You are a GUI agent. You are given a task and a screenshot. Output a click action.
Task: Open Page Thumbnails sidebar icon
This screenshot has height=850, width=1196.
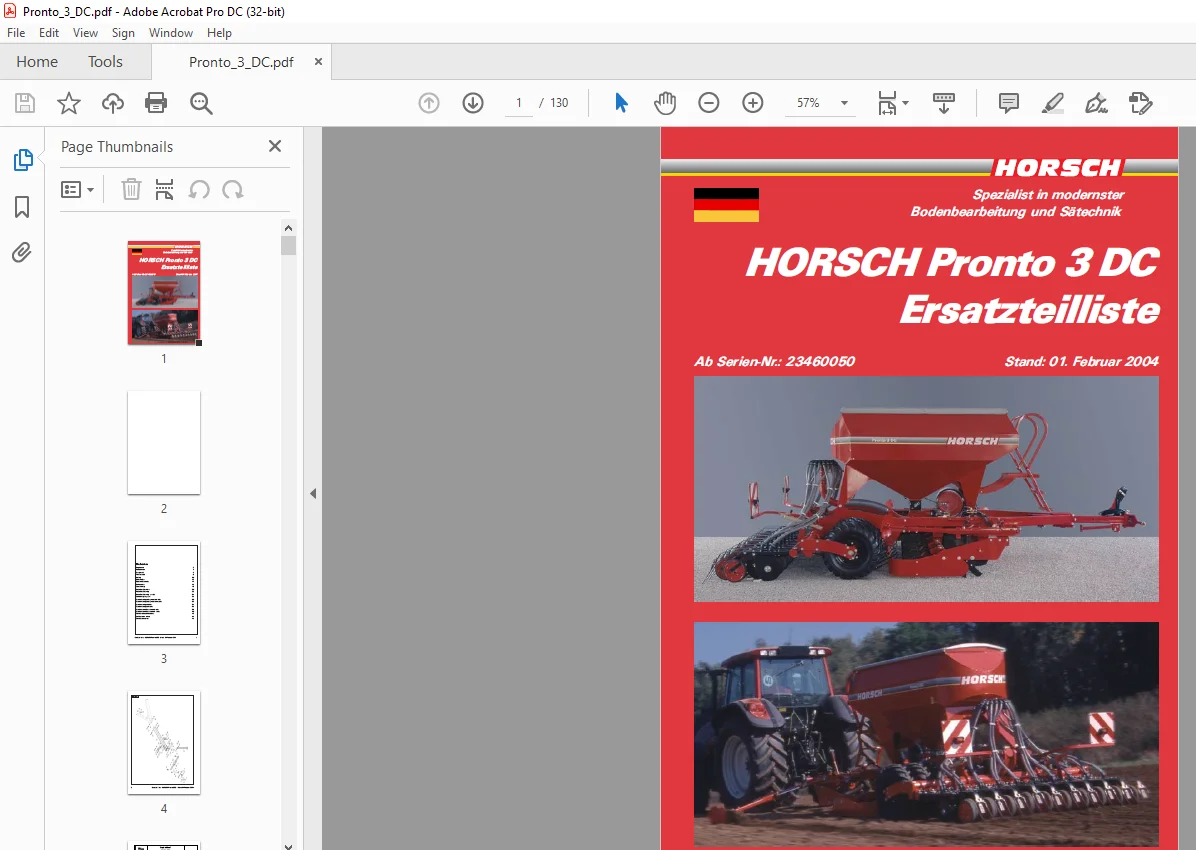(x=23, y=160)
